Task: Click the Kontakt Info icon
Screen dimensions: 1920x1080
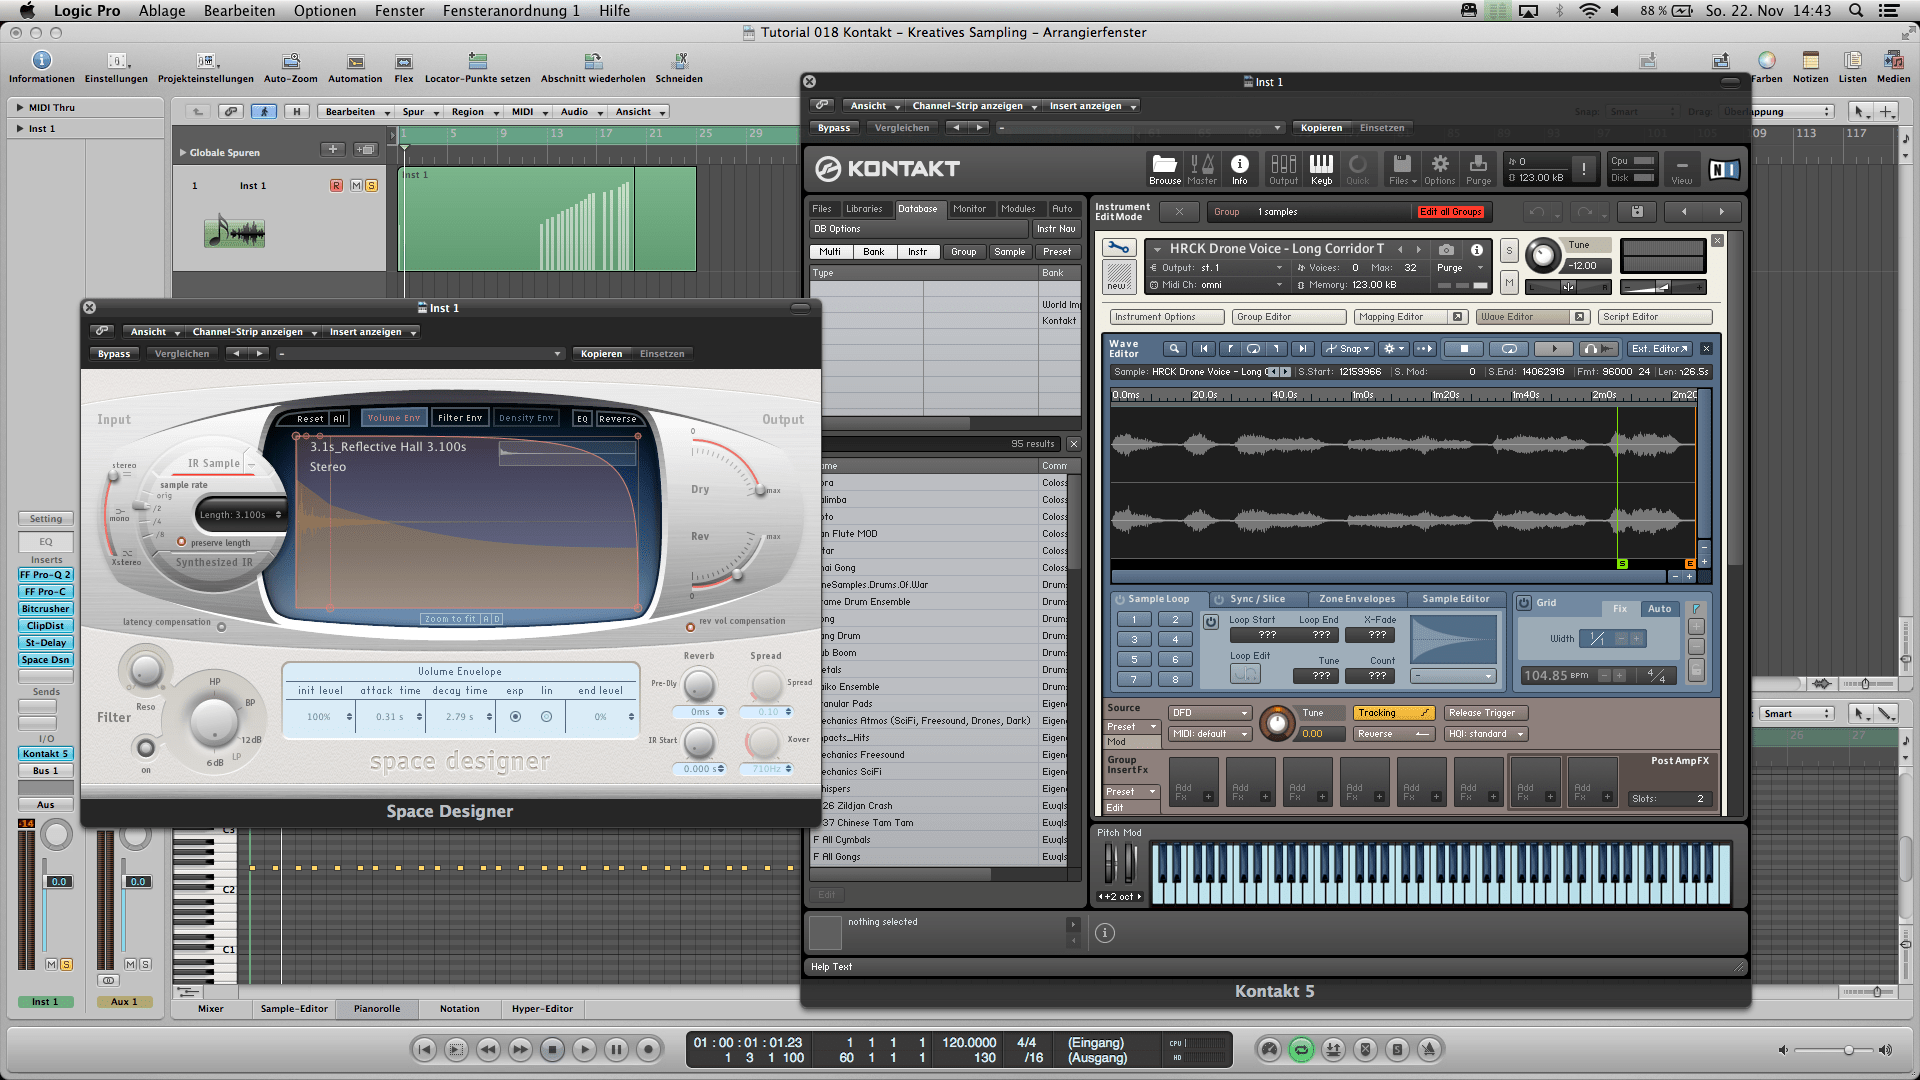Action: tap(1239, 165)
